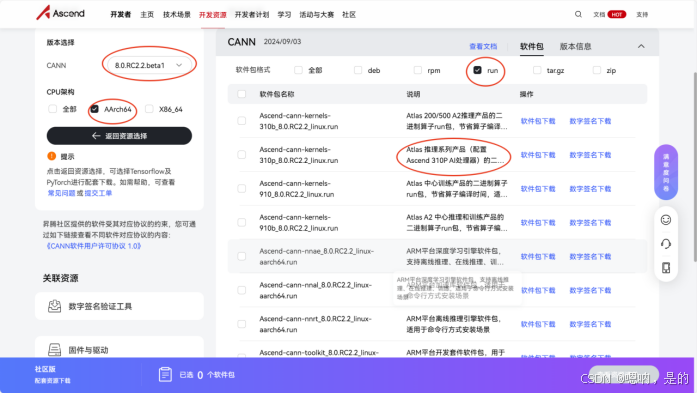Go to 主页 in the navigation

click(147, 15)
